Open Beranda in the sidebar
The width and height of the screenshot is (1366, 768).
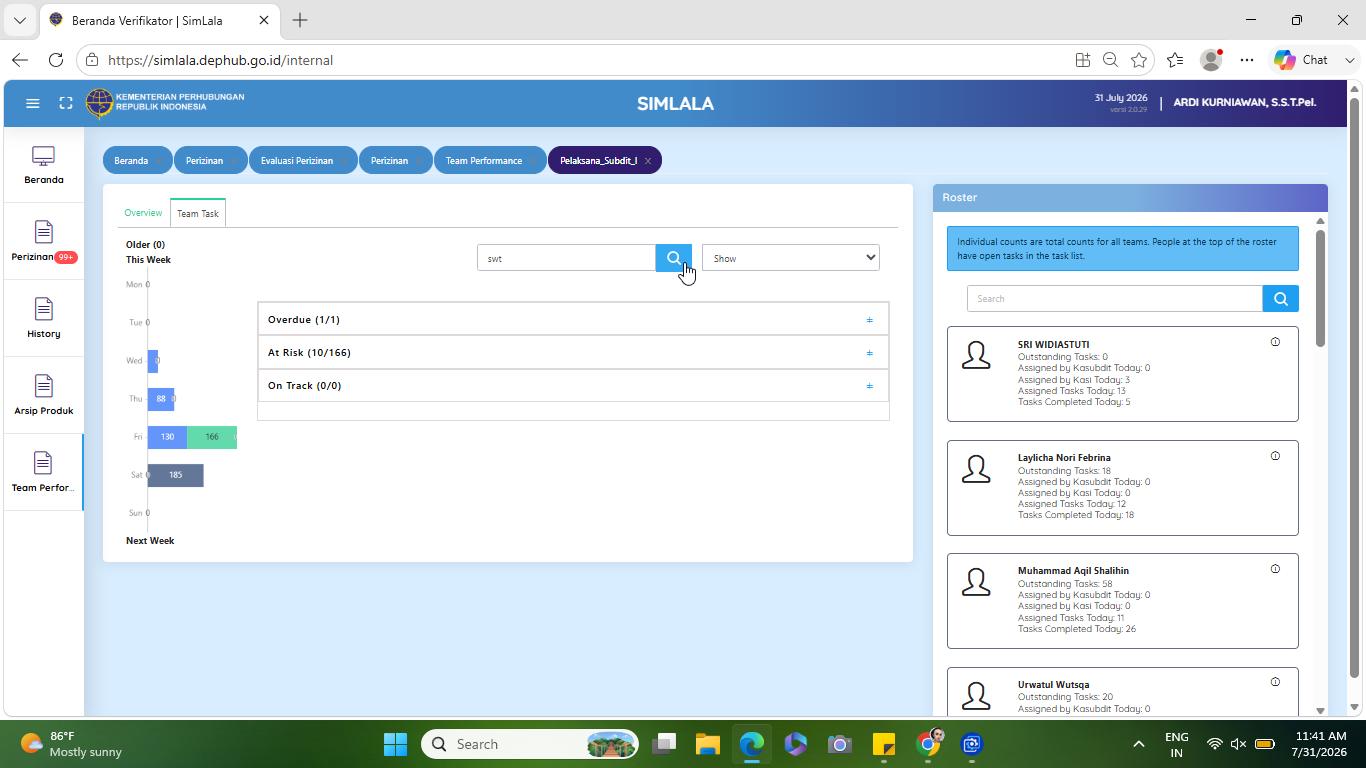point(43,166)
